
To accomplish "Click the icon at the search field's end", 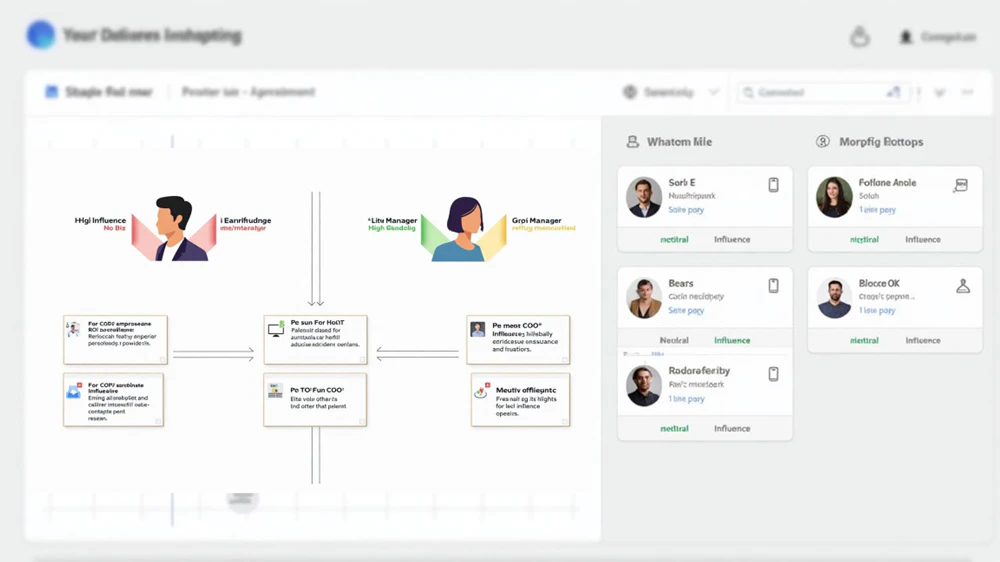I will (x=893, y=92).
